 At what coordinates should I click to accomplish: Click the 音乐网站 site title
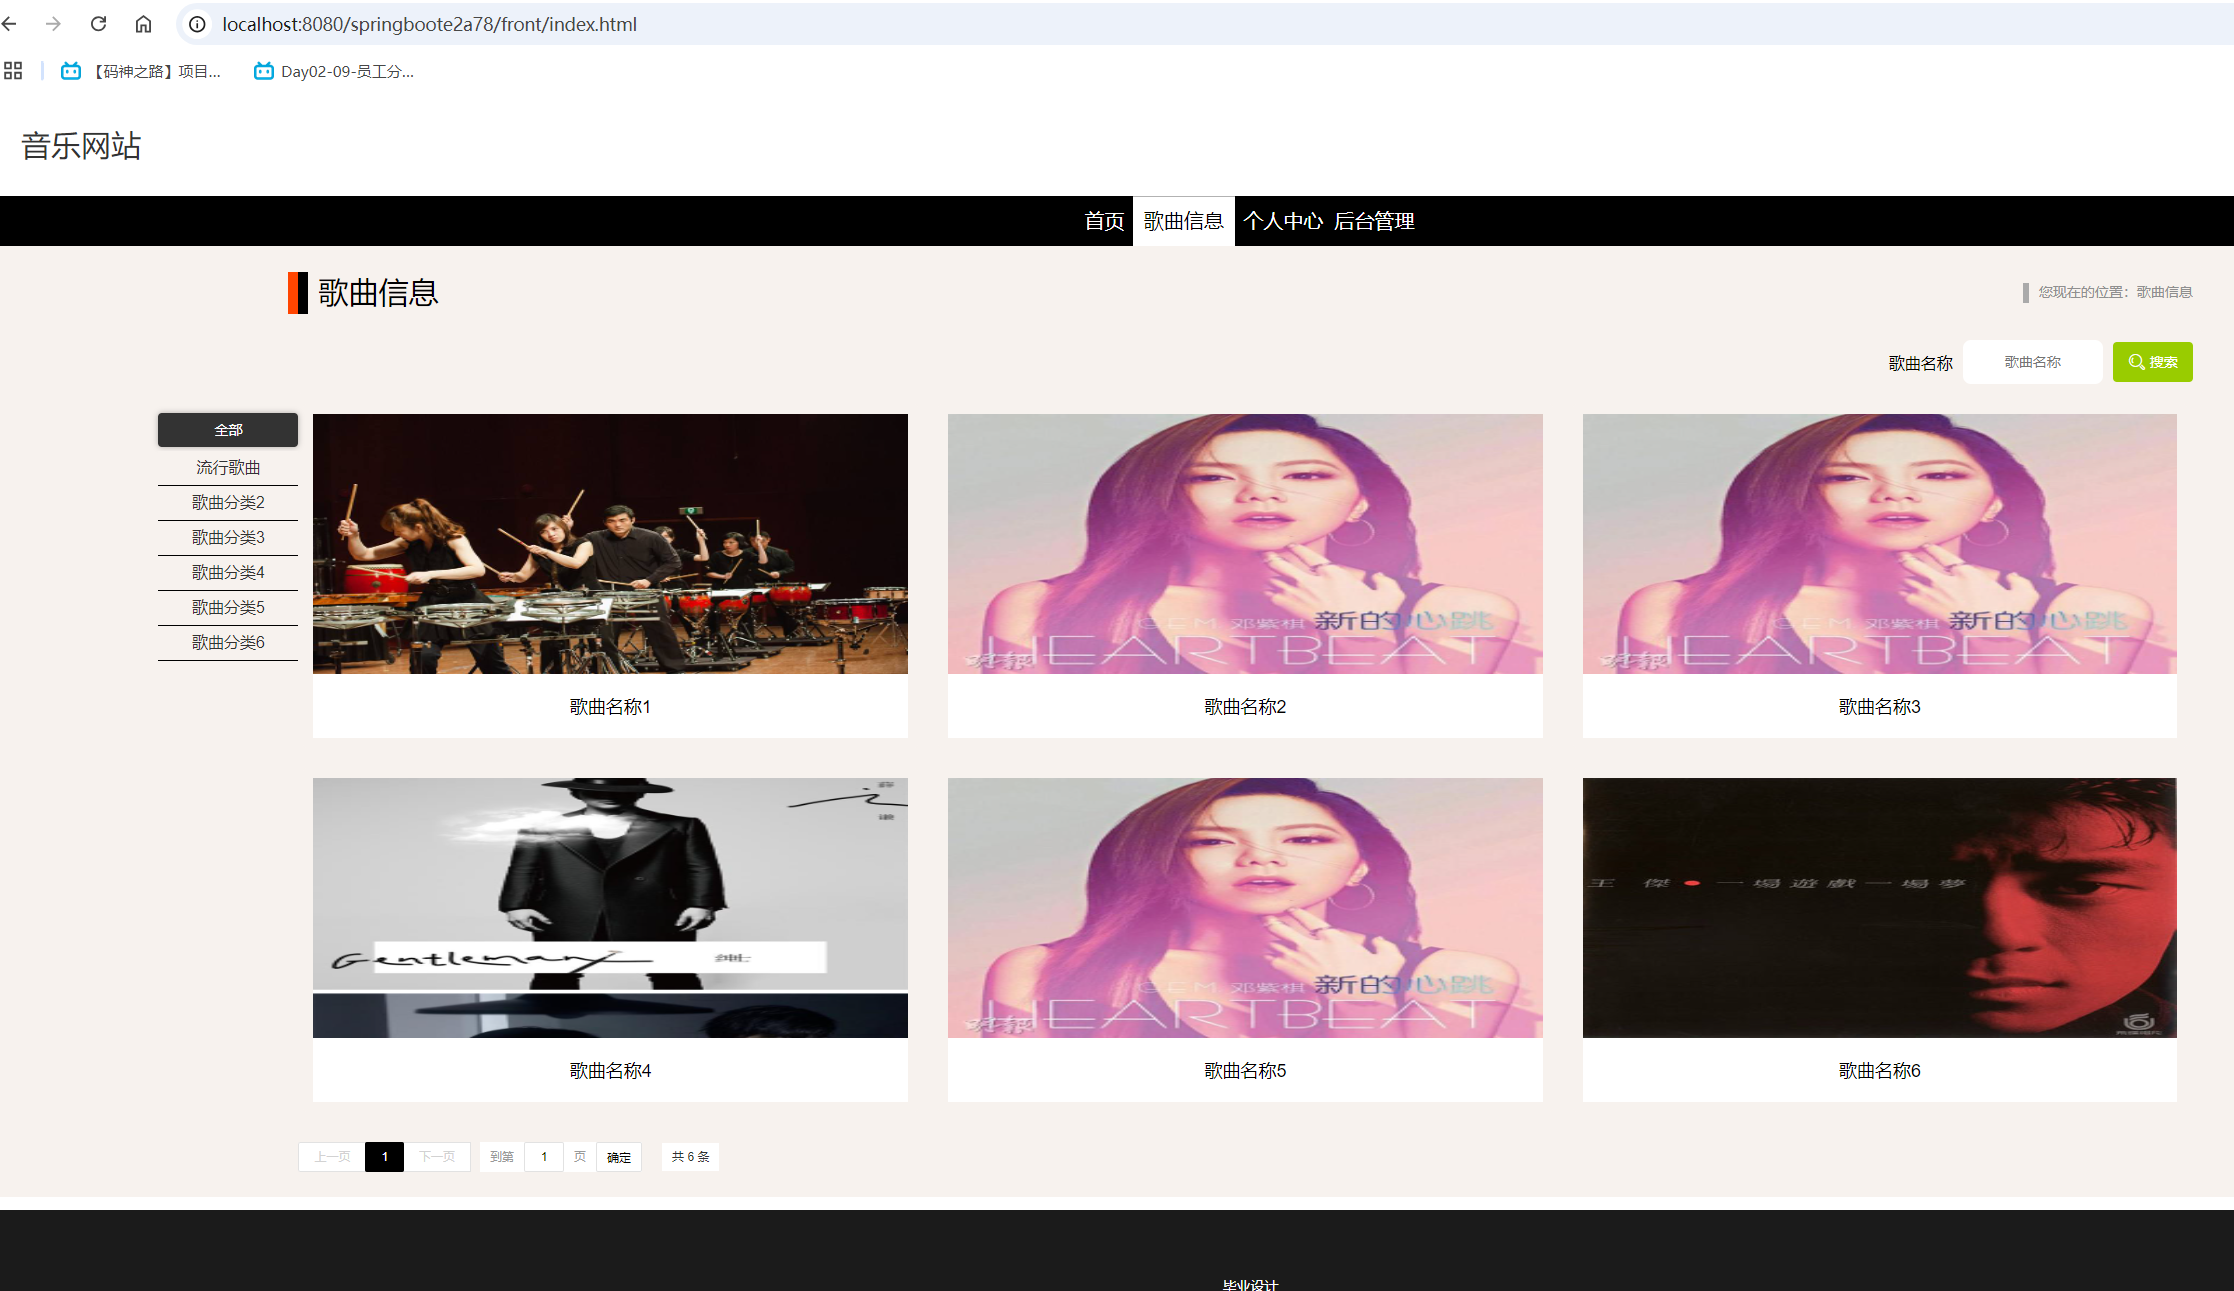81,146
